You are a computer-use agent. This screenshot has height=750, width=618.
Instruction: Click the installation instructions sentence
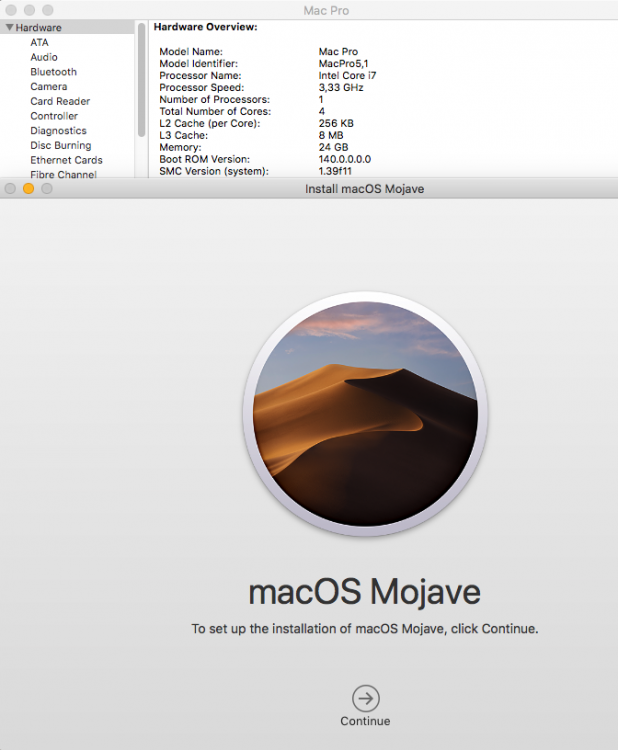coord(364,629)
